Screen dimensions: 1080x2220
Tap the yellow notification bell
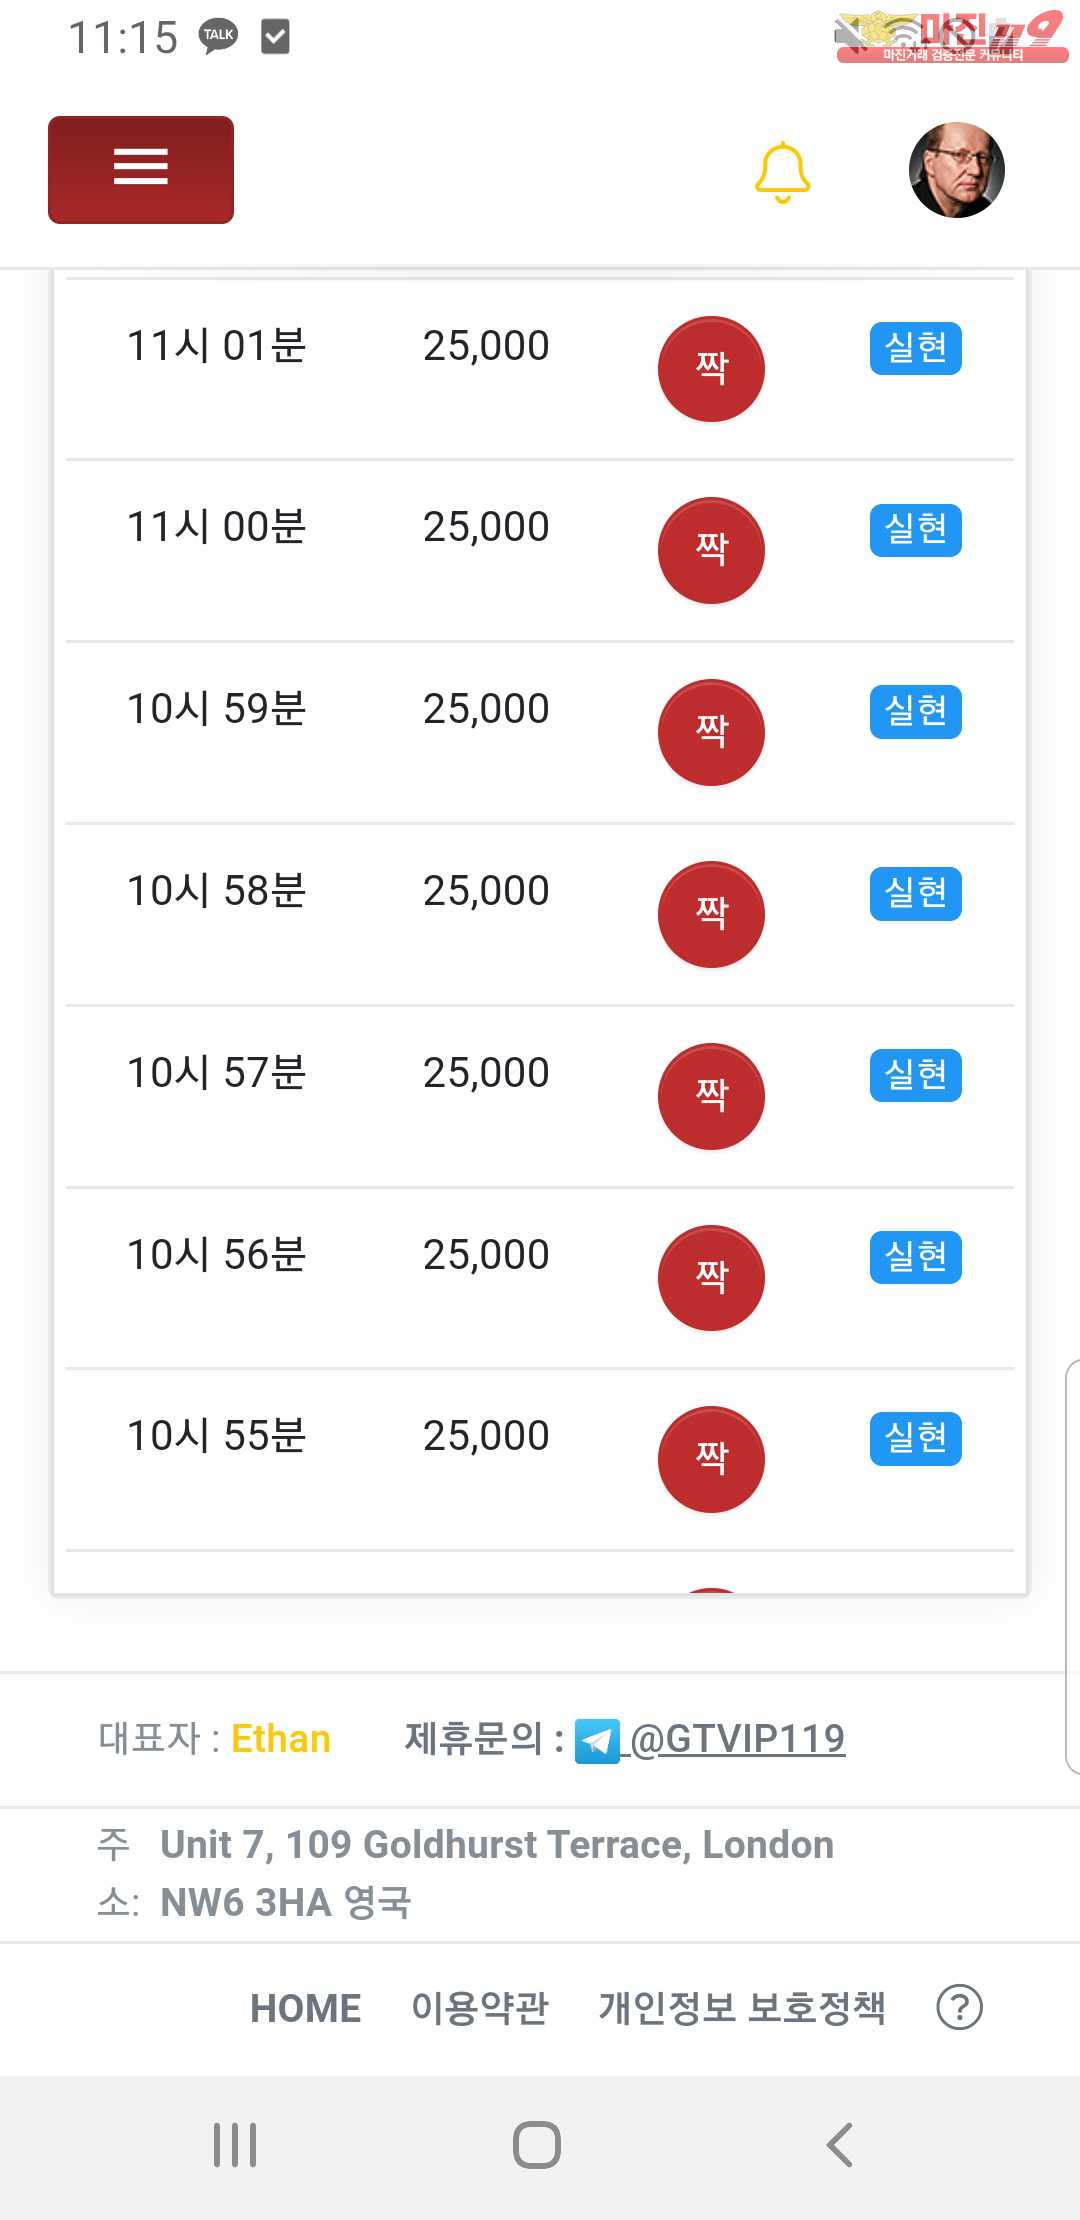[x=782, y=172]
